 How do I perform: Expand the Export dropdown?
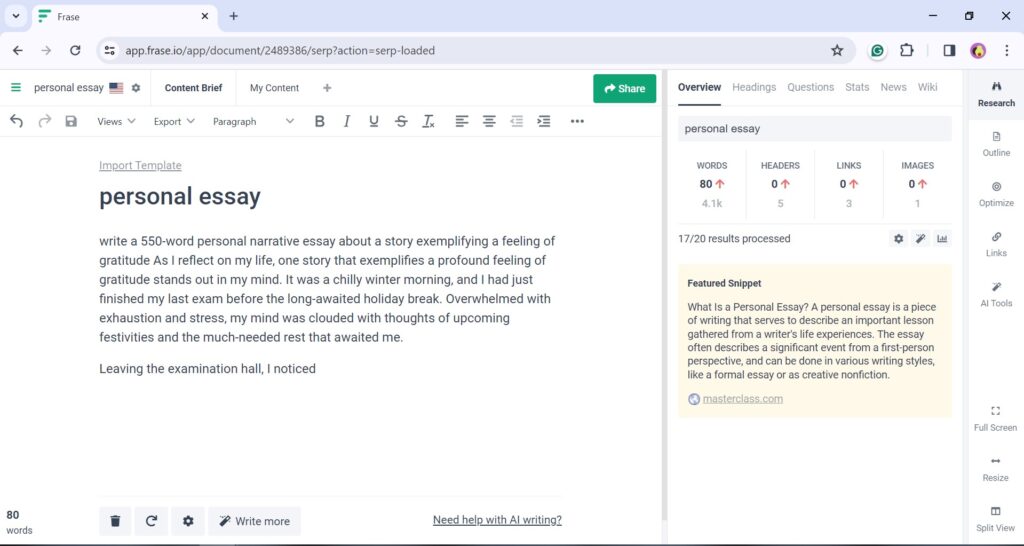coord(174,121)
